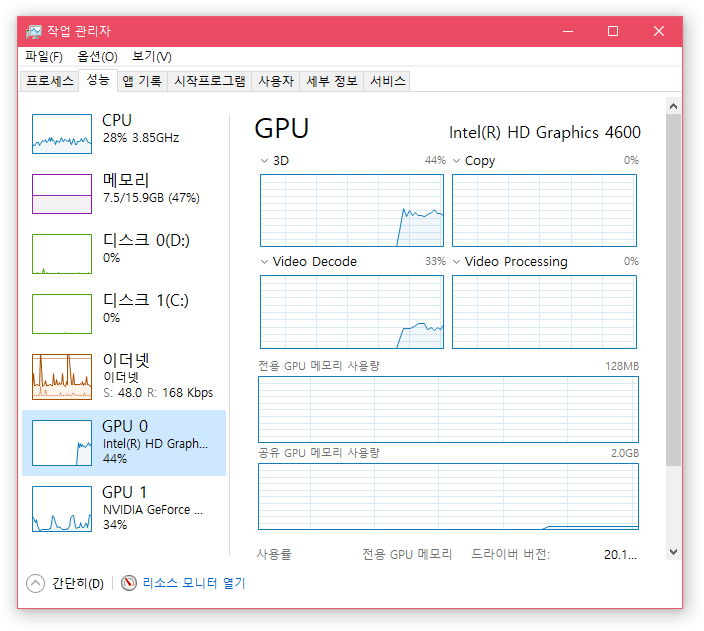This screenshot has height=631, width=704.
Task: Click the Task Manager app icon in title bar
Action: coord(33,31)
